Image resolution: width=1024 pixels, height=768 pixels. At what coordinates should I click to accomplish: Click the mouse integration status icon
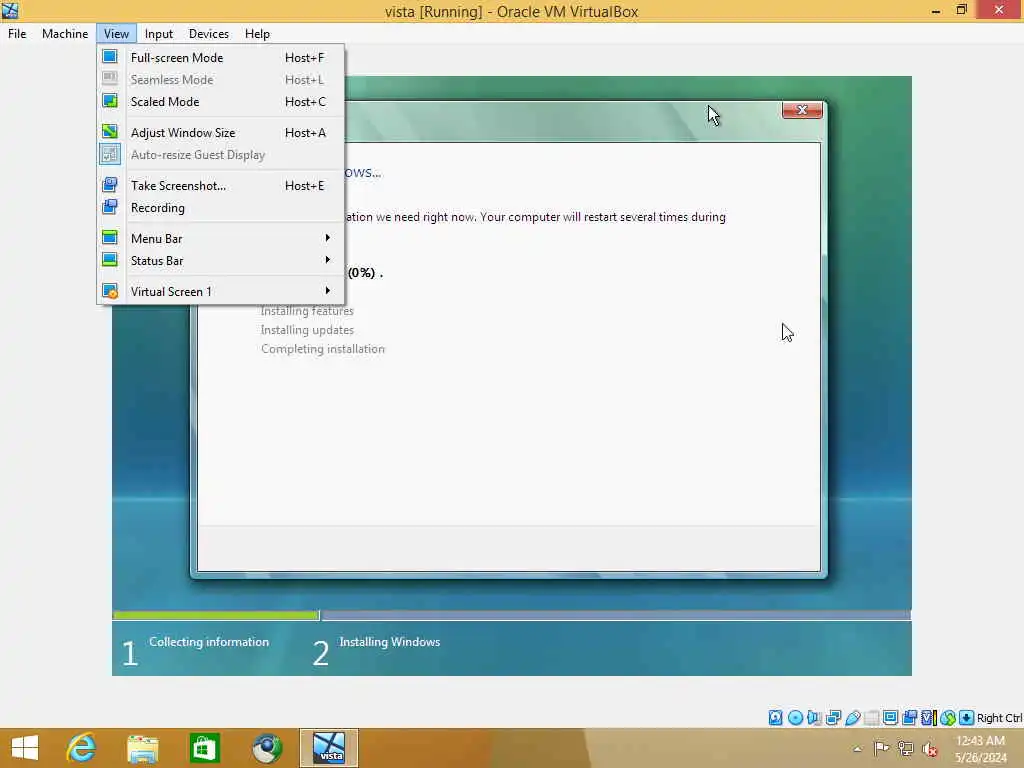coord(948,718)
